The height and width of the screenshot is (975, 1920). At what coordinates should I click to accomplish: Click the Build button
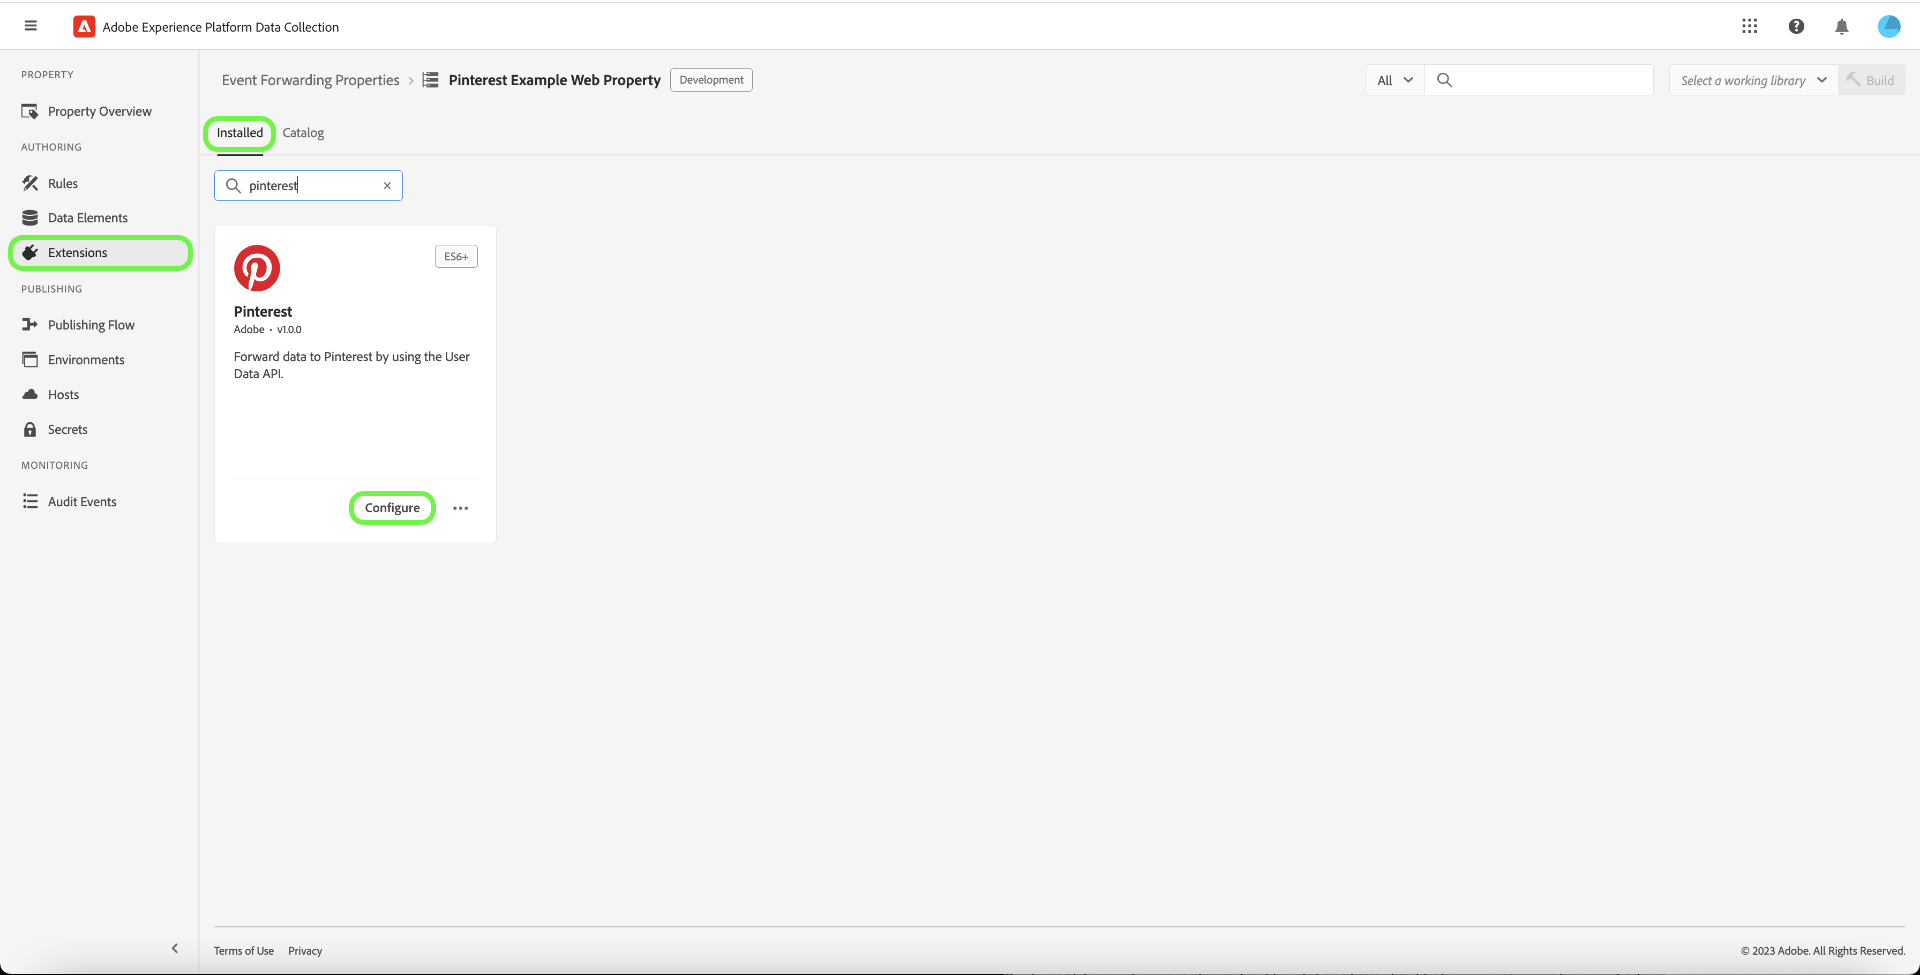pos(1871,80)
